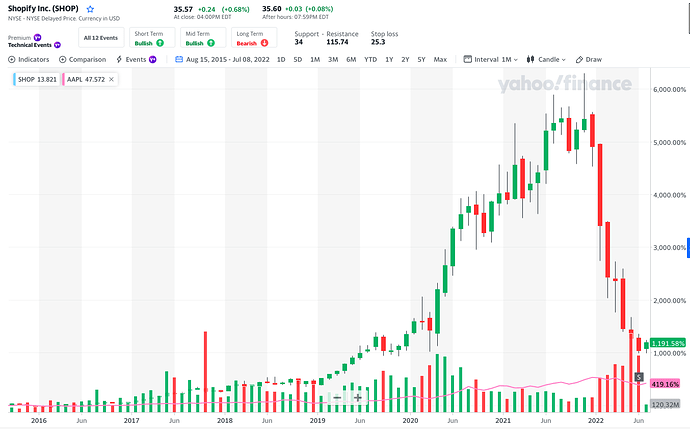Select the 5D range
Screen dimensions: 690x429
pos(297,59)
